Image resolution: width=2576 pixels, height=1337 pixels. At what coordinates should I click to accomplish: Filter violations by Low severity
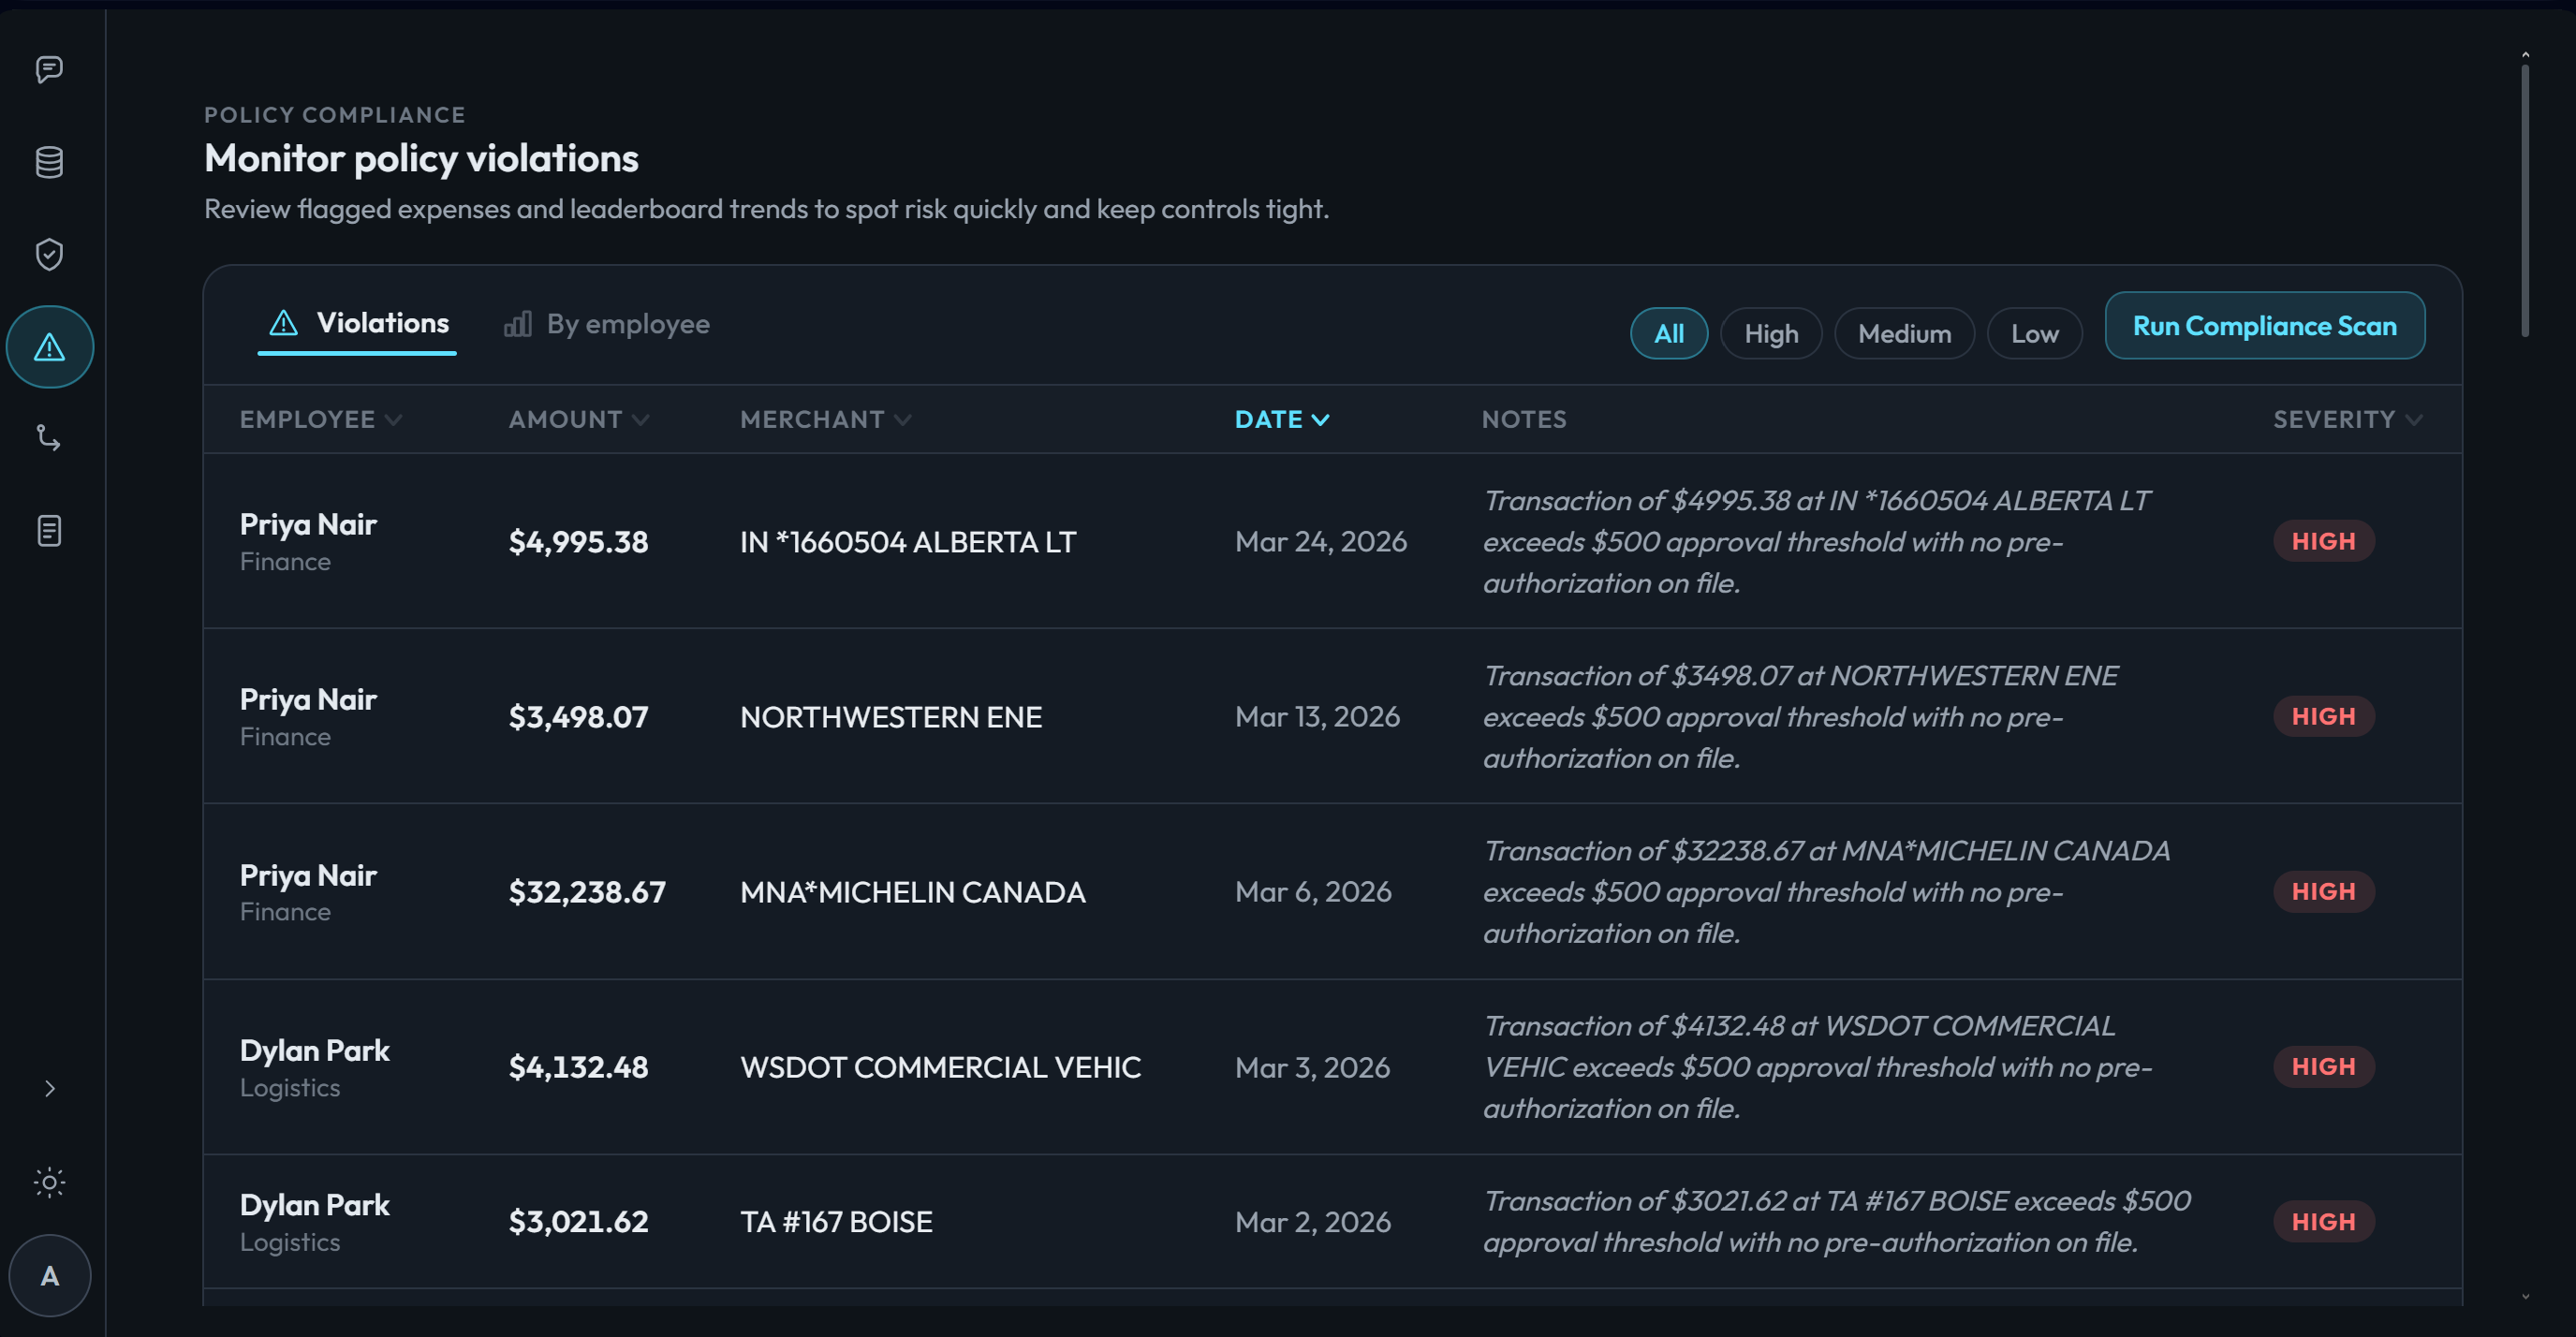point(2033,333)
